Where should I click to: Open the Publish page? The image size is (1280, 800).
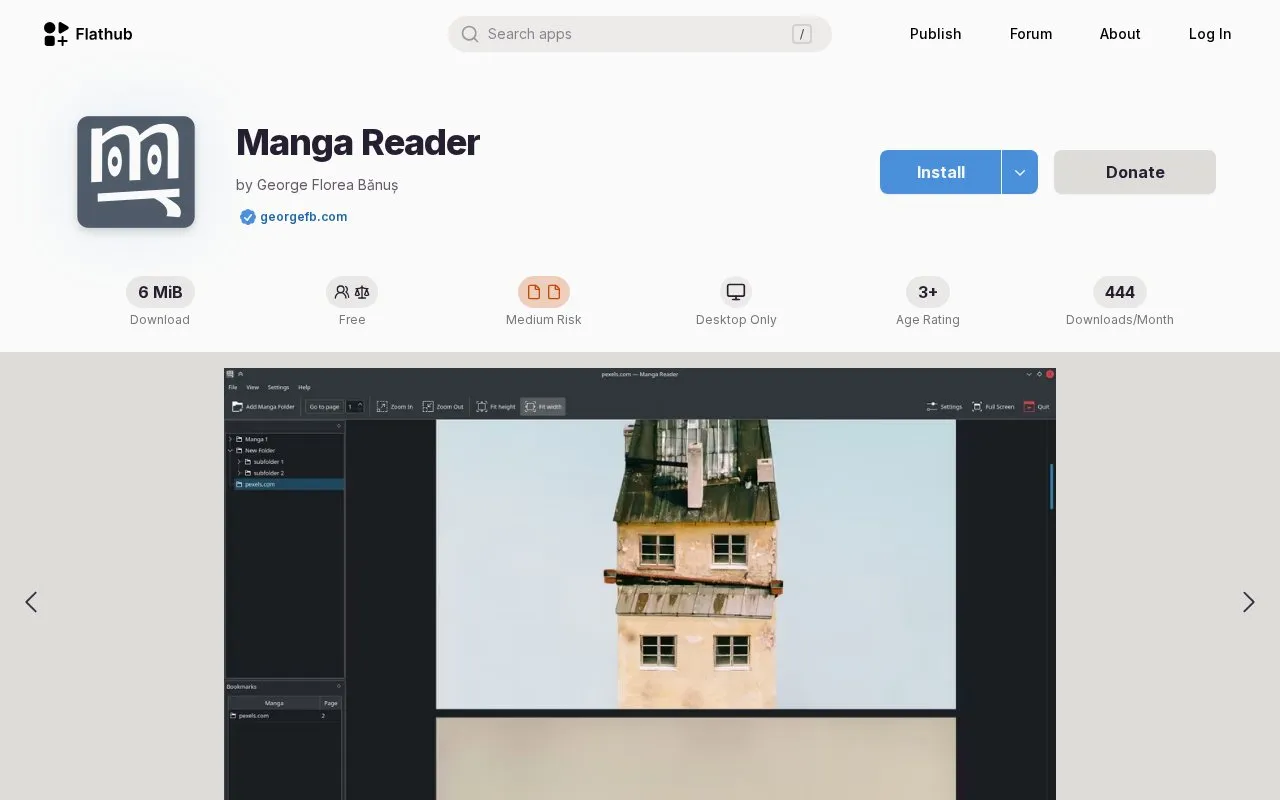coord(935,34)
